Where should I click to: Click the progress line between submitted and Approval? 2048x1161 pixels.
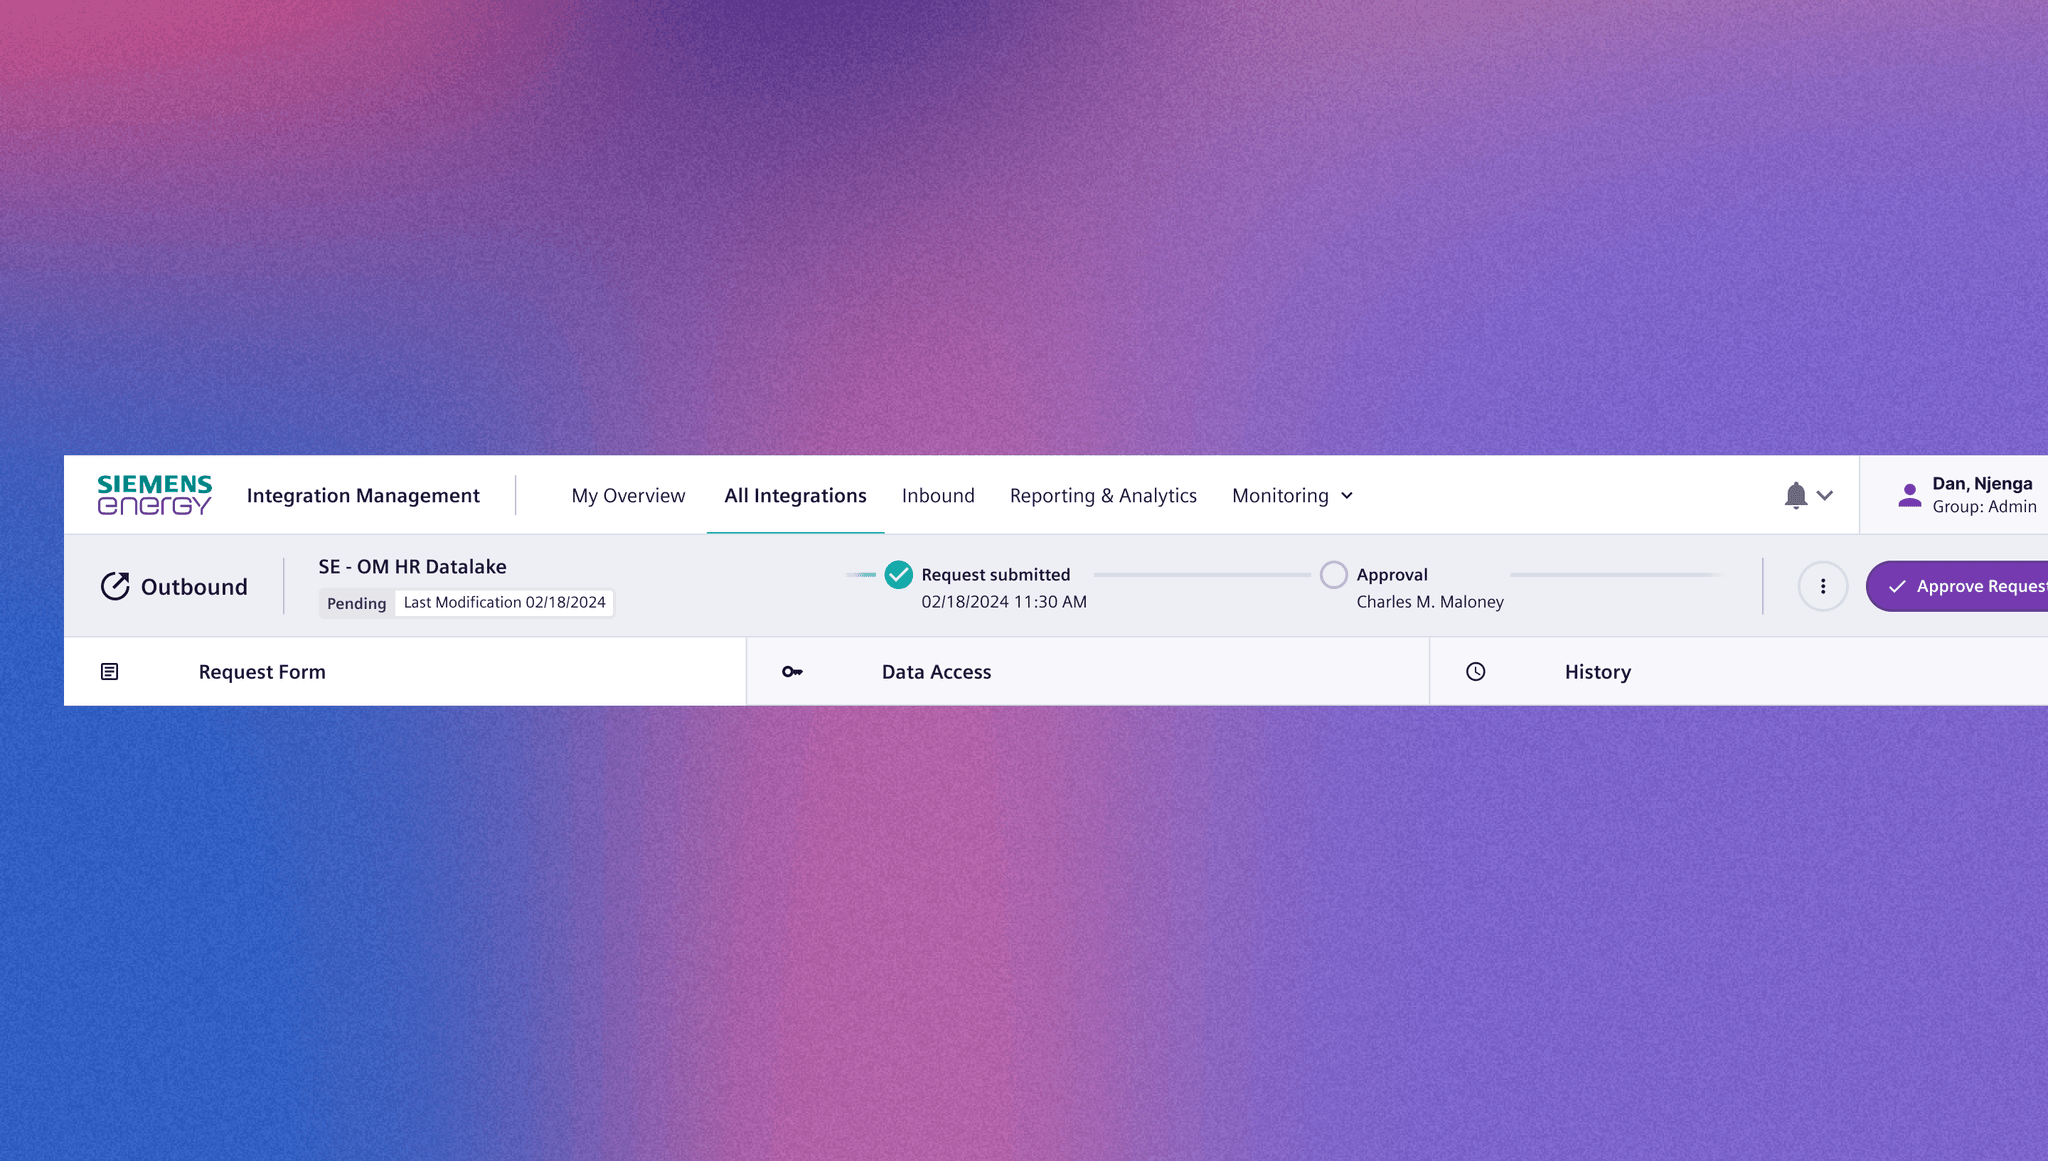click(x=1200, y=575)
